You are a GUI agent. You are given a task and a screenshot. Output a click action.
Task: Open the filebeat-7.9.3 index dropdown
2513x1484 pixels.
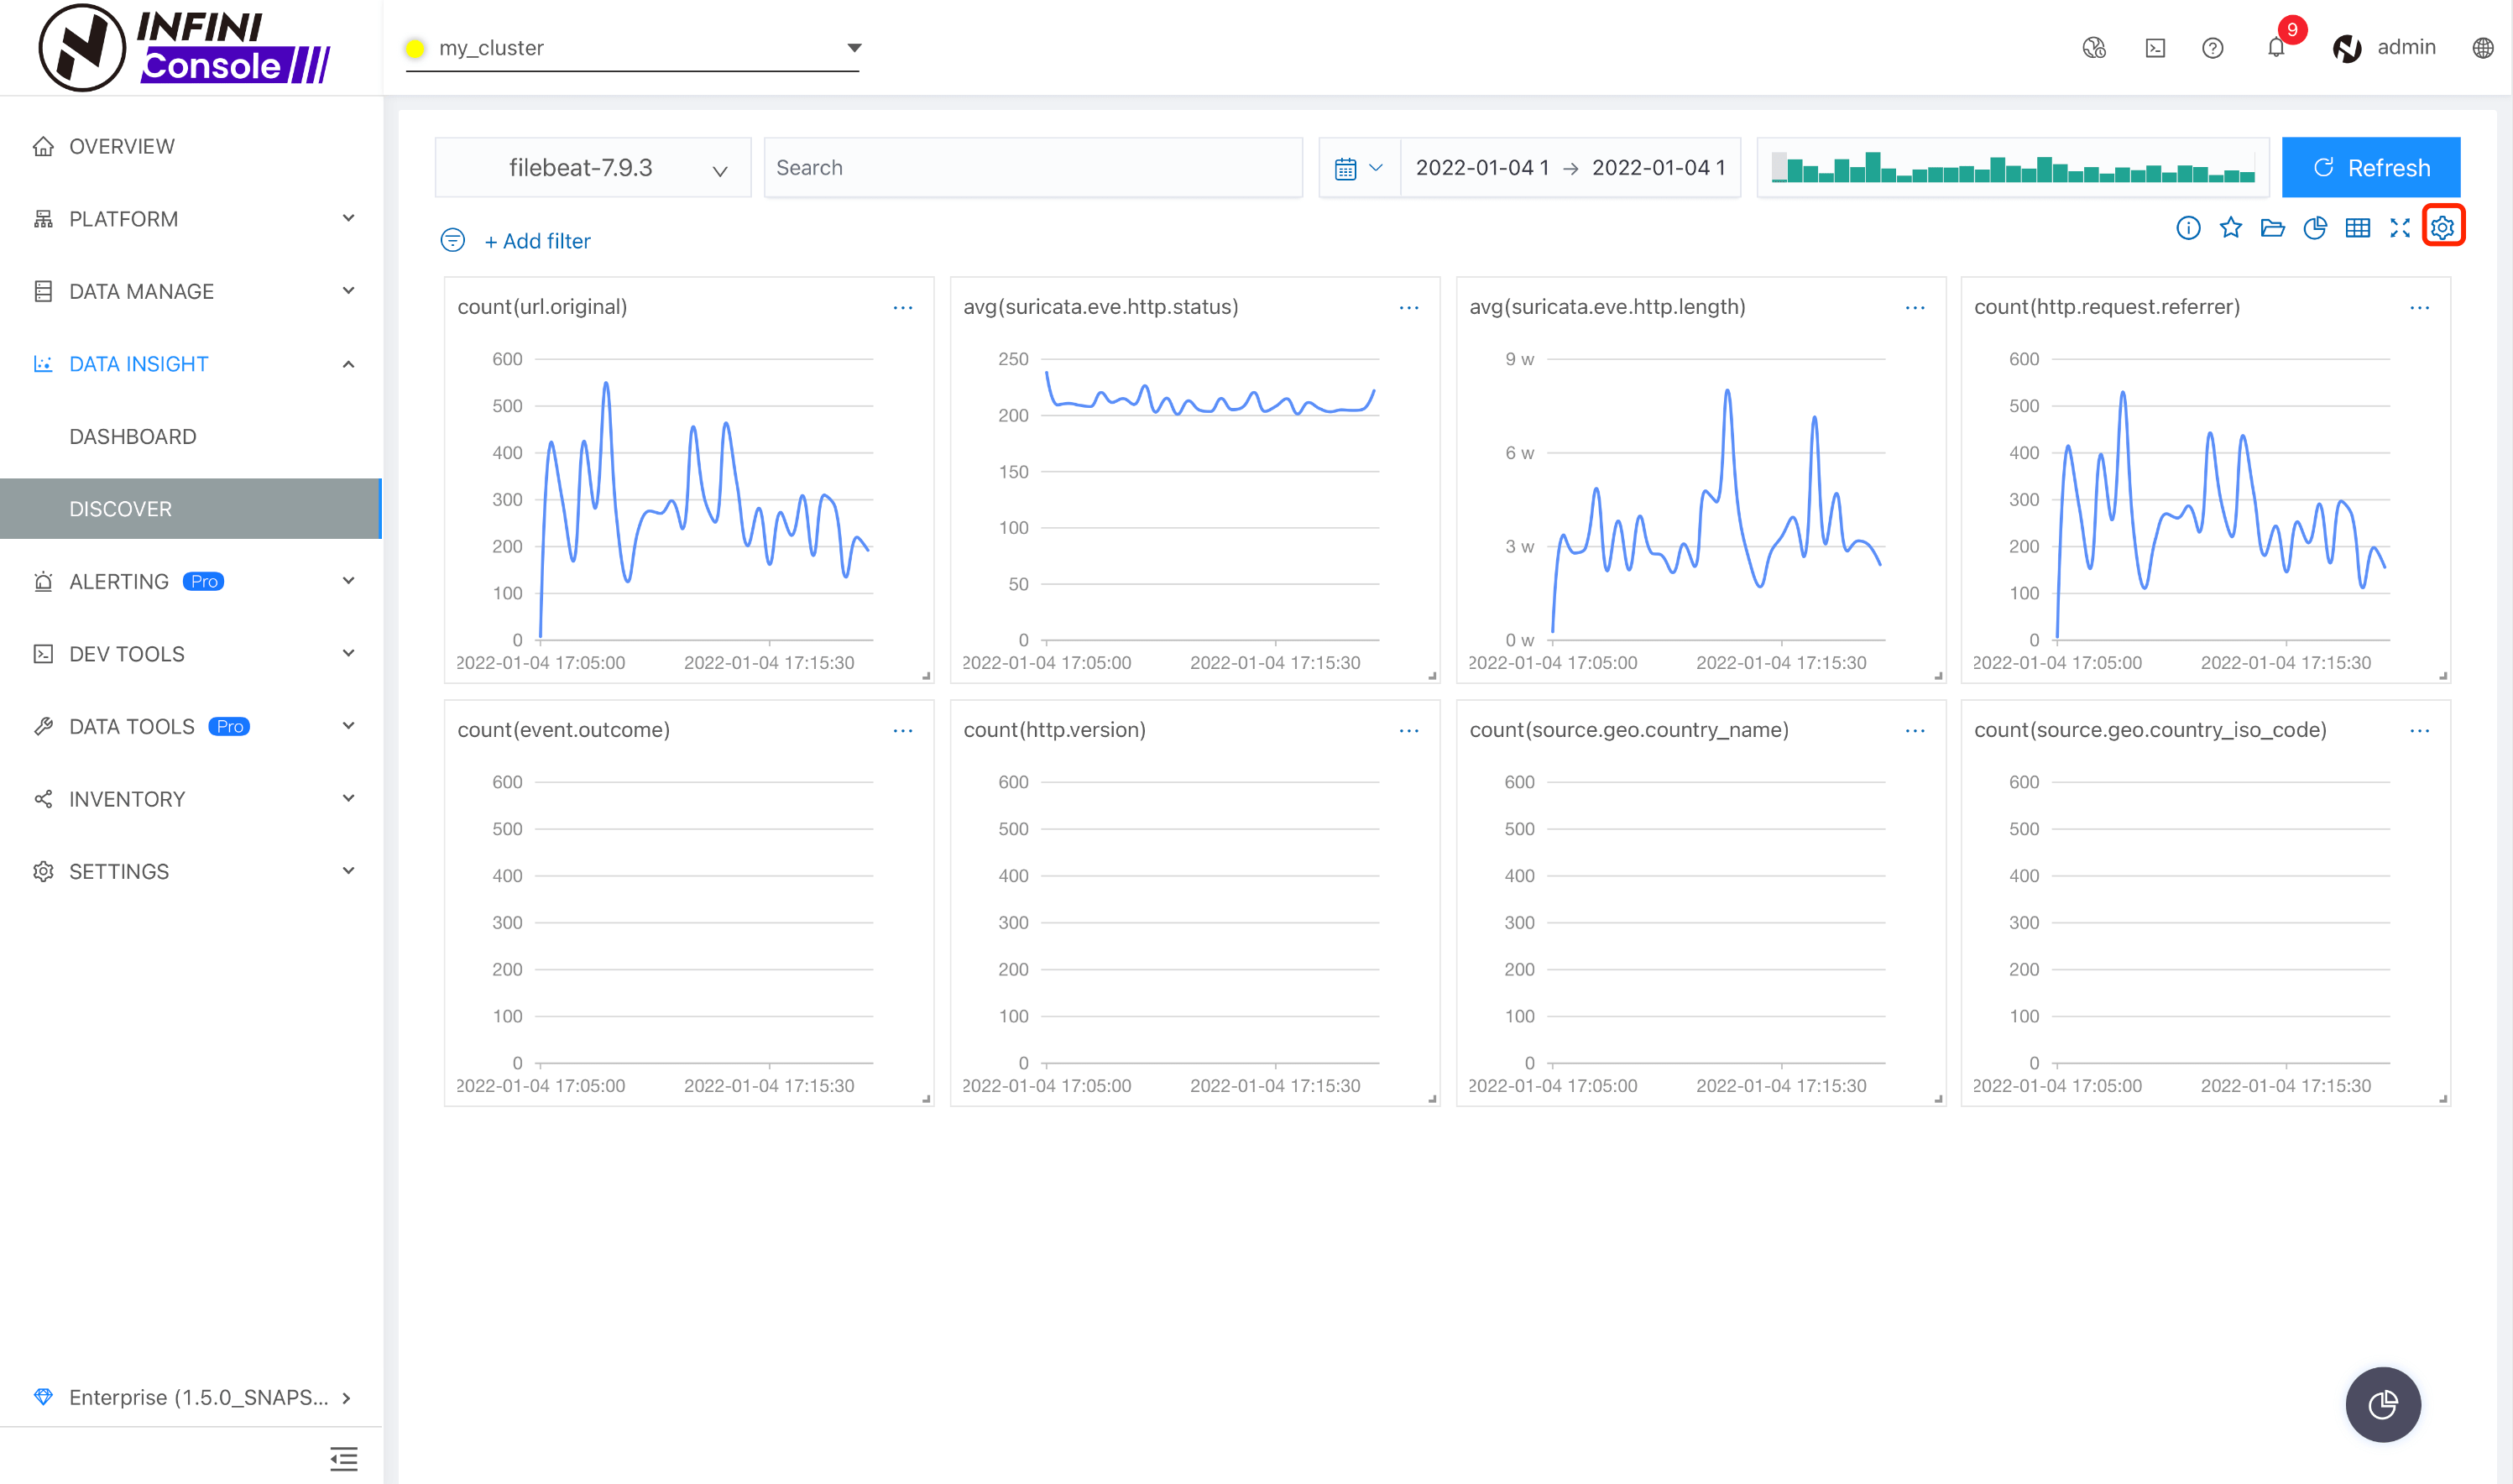[593, 167]
